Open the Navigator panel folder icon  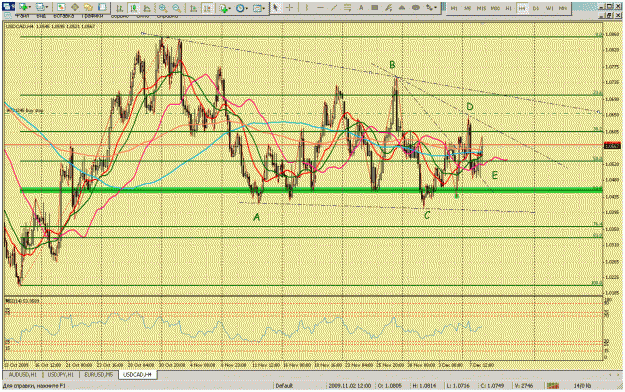click(x=88, y=7)
